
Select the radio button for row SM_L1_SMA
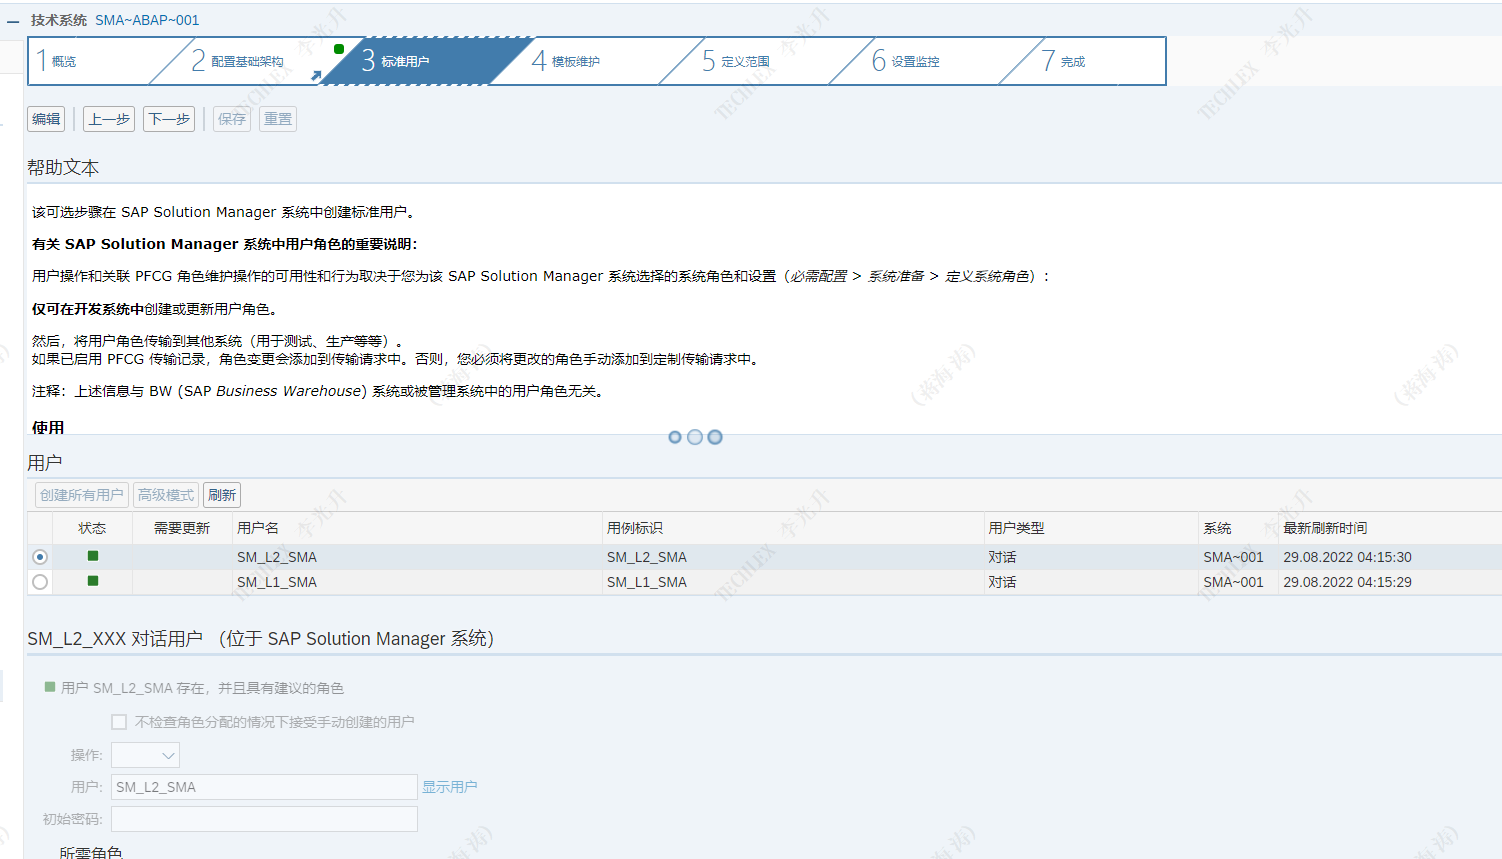[x=40, y=582]
